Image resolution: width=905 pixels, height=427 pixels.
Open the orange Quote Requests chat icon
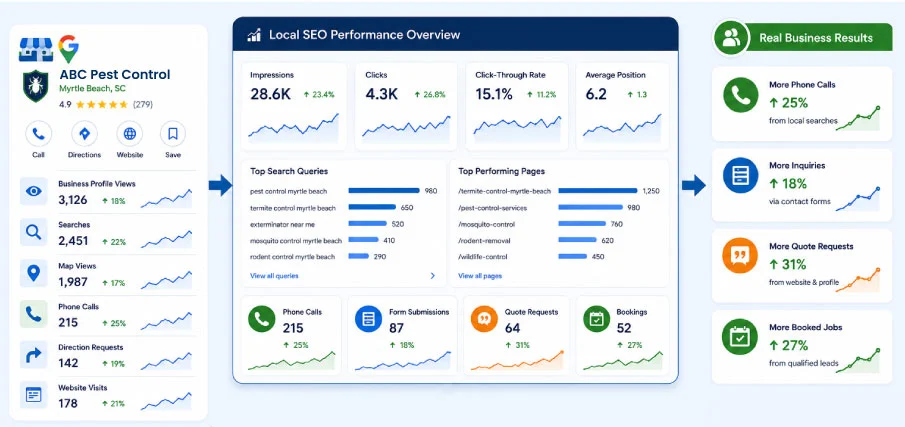pos(484,319)
